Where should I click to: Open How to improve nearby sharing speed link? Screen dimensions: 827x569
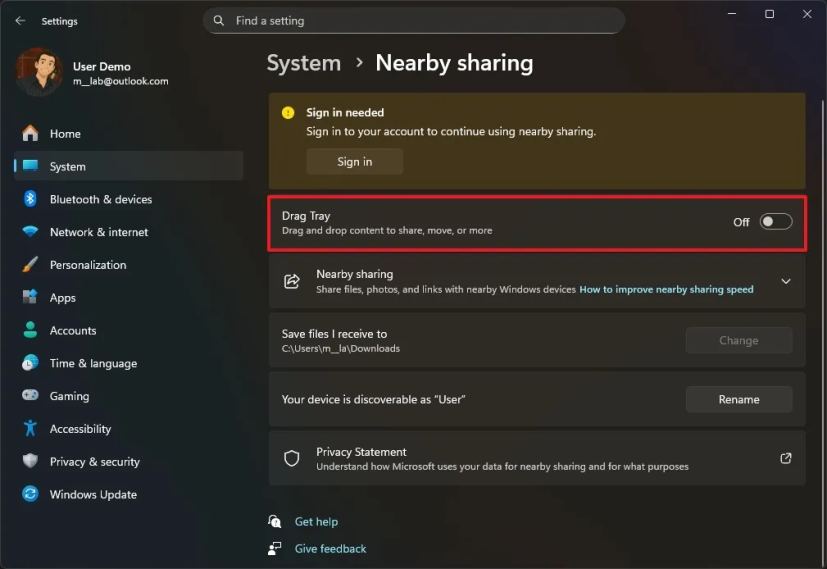(x=666, y=290)
